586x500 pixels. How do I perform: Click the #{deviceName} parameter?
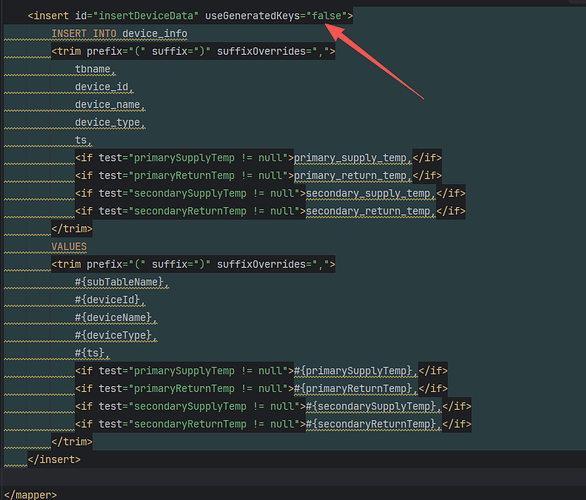point(113,317)
